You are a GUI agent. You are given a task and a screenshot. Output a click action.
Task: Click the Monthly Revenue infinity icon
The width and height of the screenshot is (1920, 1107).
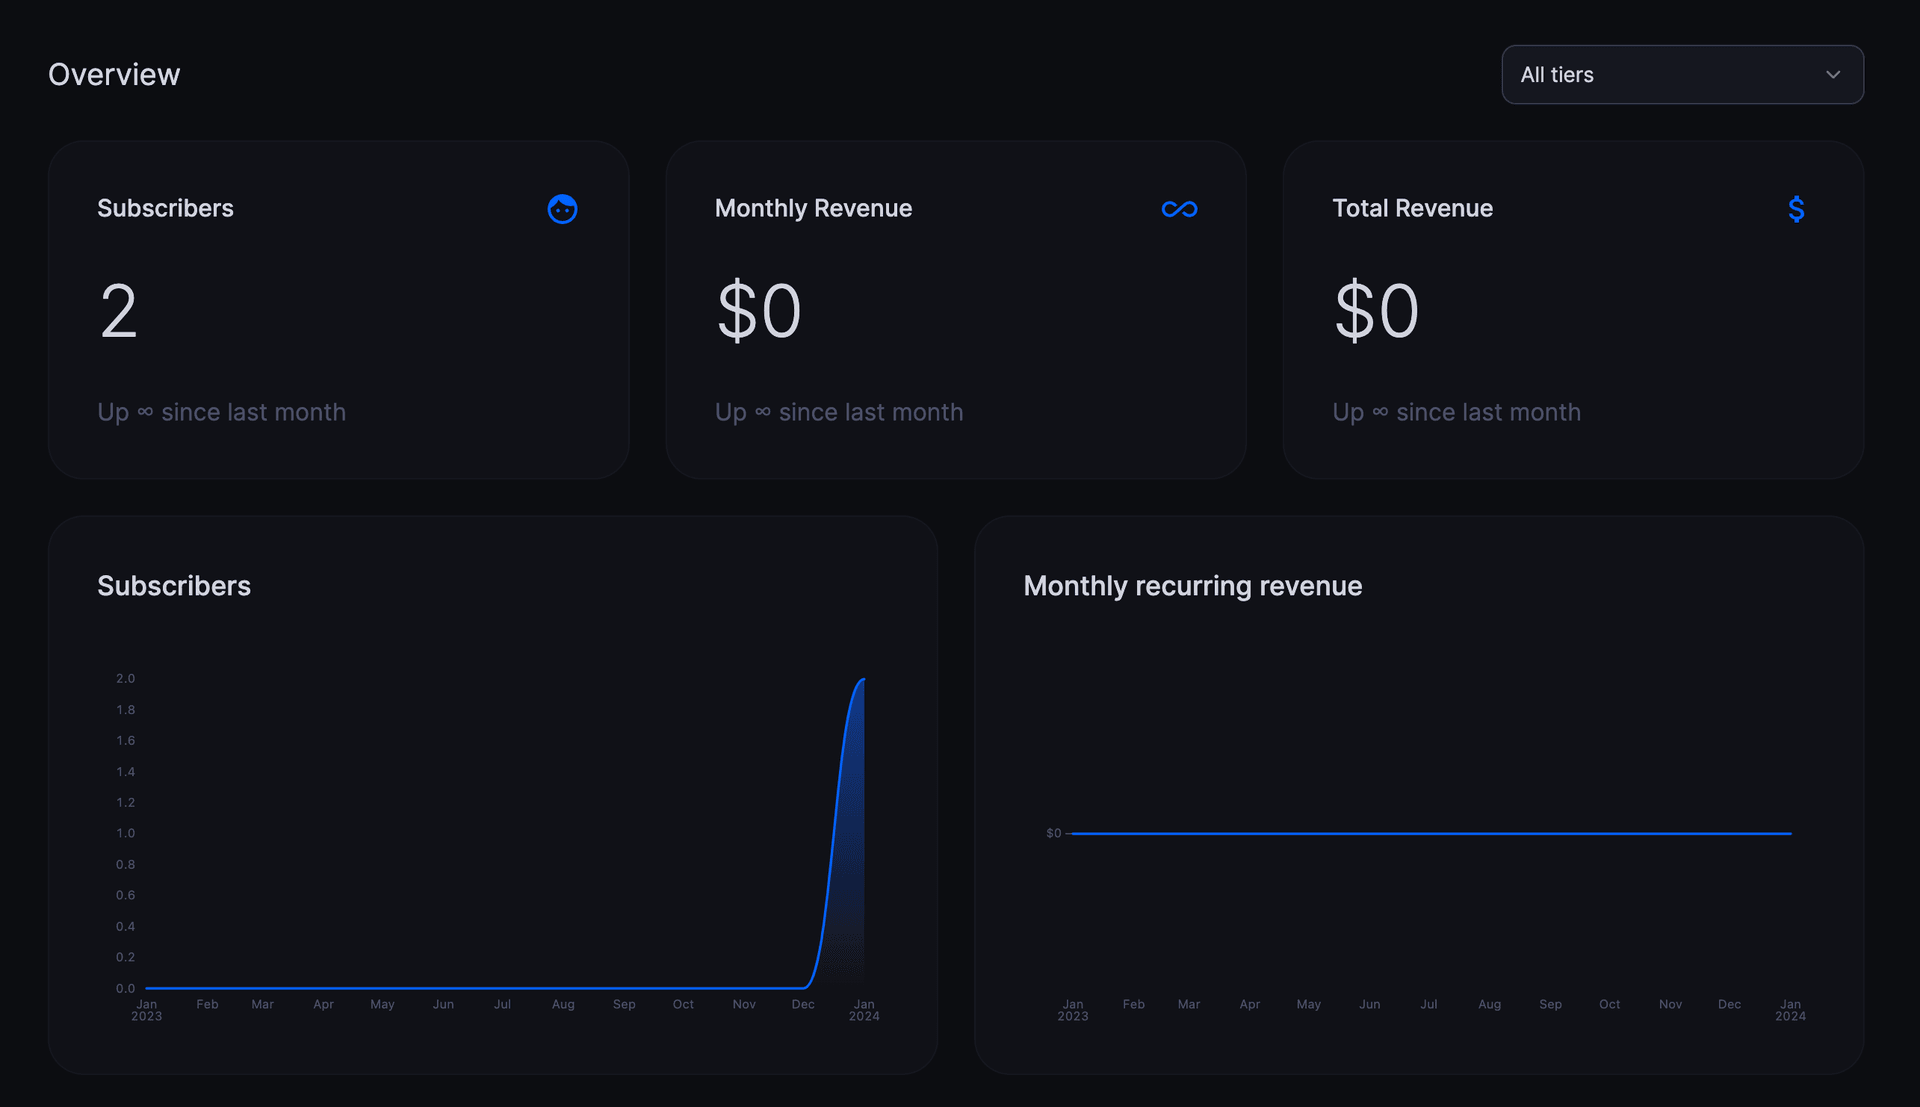[1179, 209]
